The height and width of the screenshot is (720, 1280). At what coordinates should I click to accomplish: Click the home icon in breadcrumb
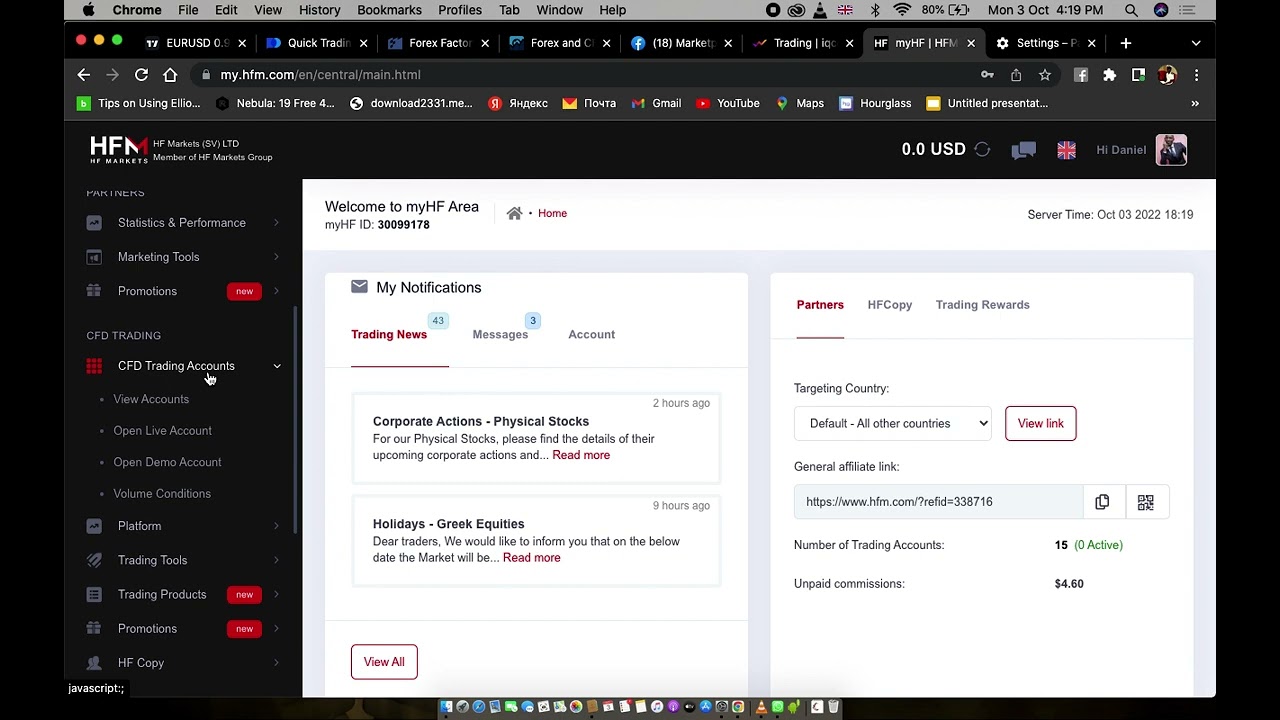pyautogui.click(x=514, y=213)
